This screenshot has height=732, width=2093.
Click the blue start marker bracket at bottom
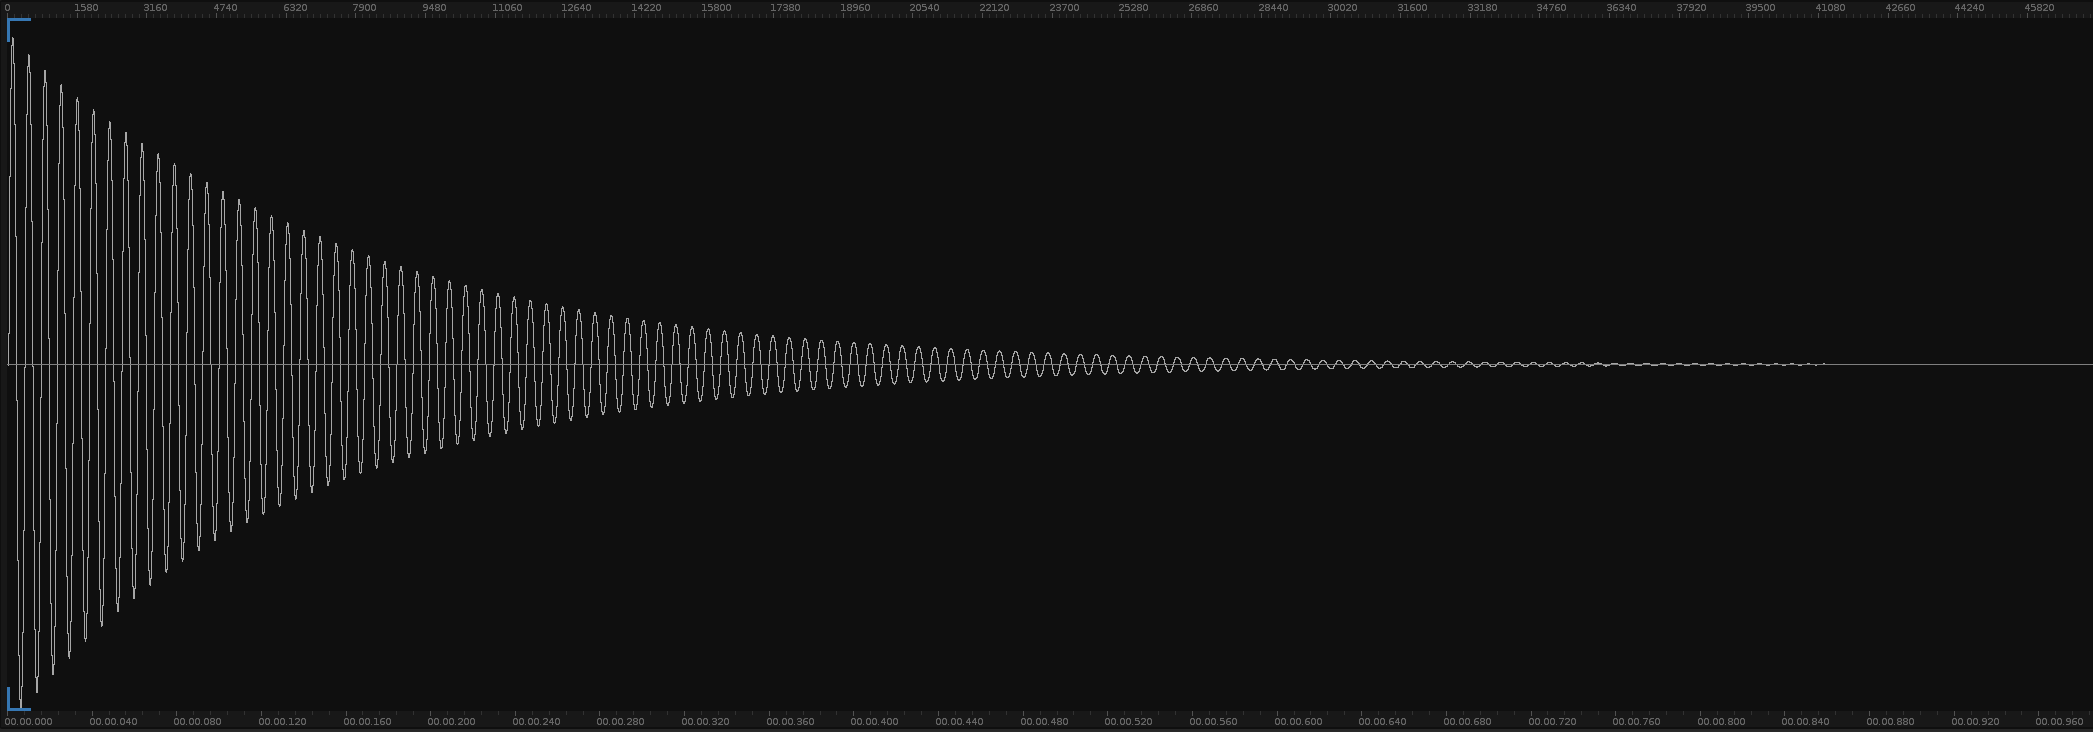17,707
